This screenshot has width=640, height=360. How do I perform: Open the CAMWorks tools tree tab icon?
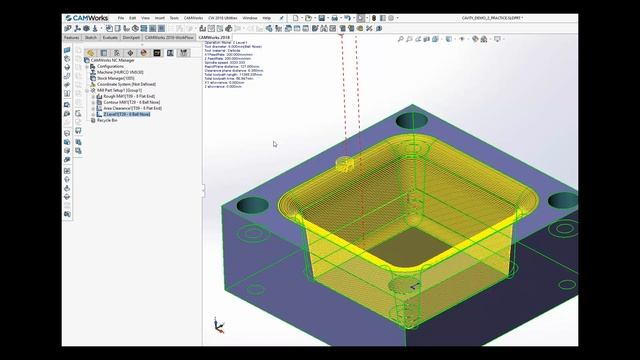pos(184,53)
